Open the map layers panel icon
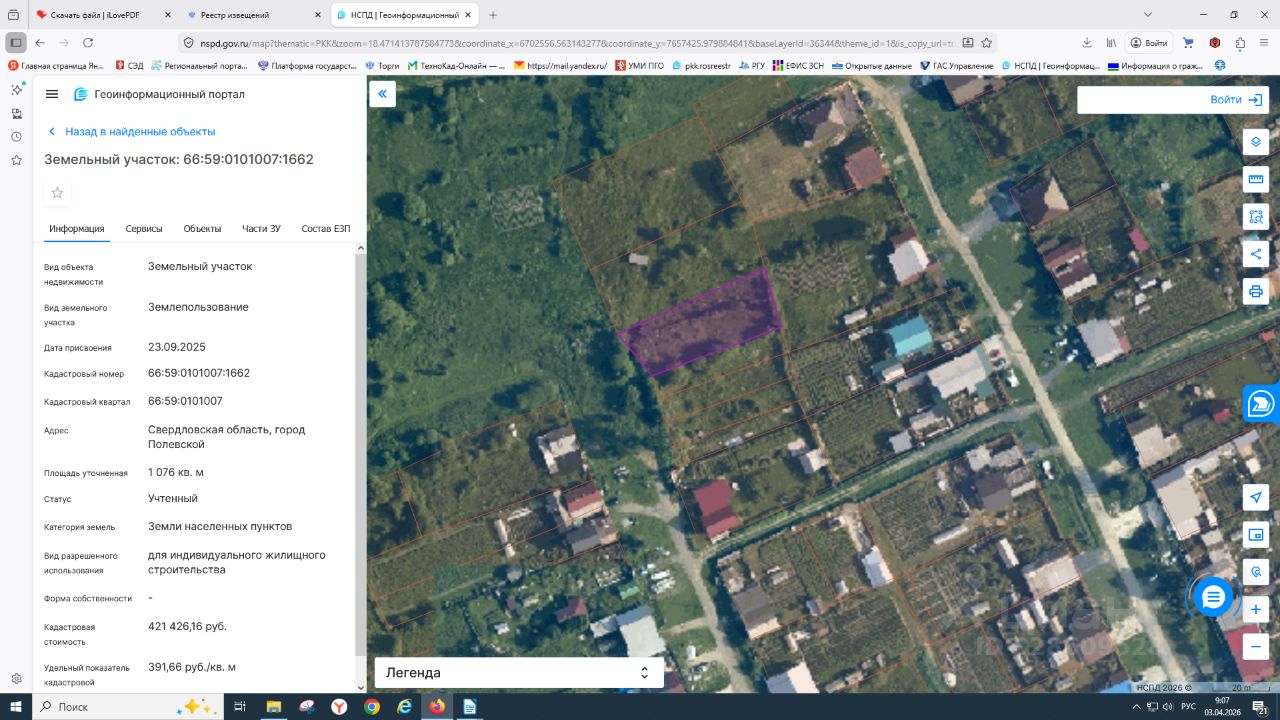1280x720 pixels. (x=1256, y=141)
